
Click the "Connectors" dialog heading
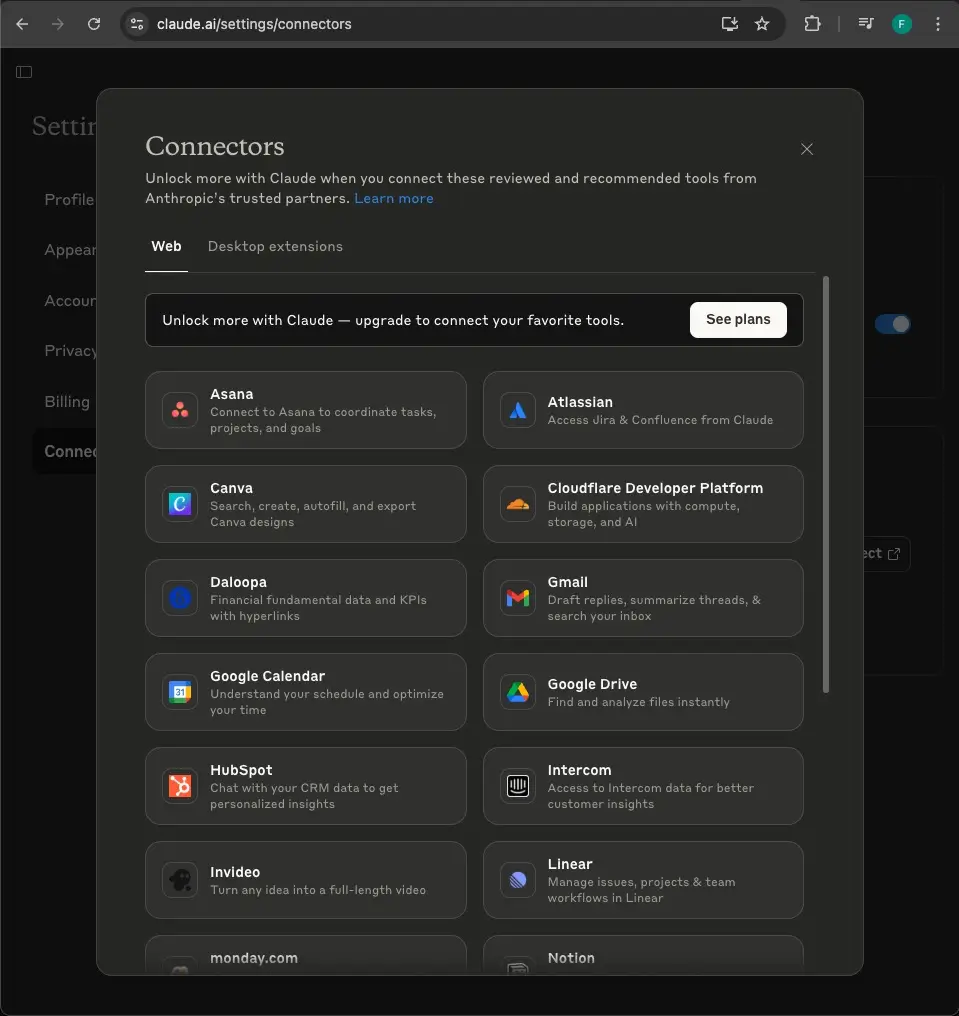[x=214, y=146]
